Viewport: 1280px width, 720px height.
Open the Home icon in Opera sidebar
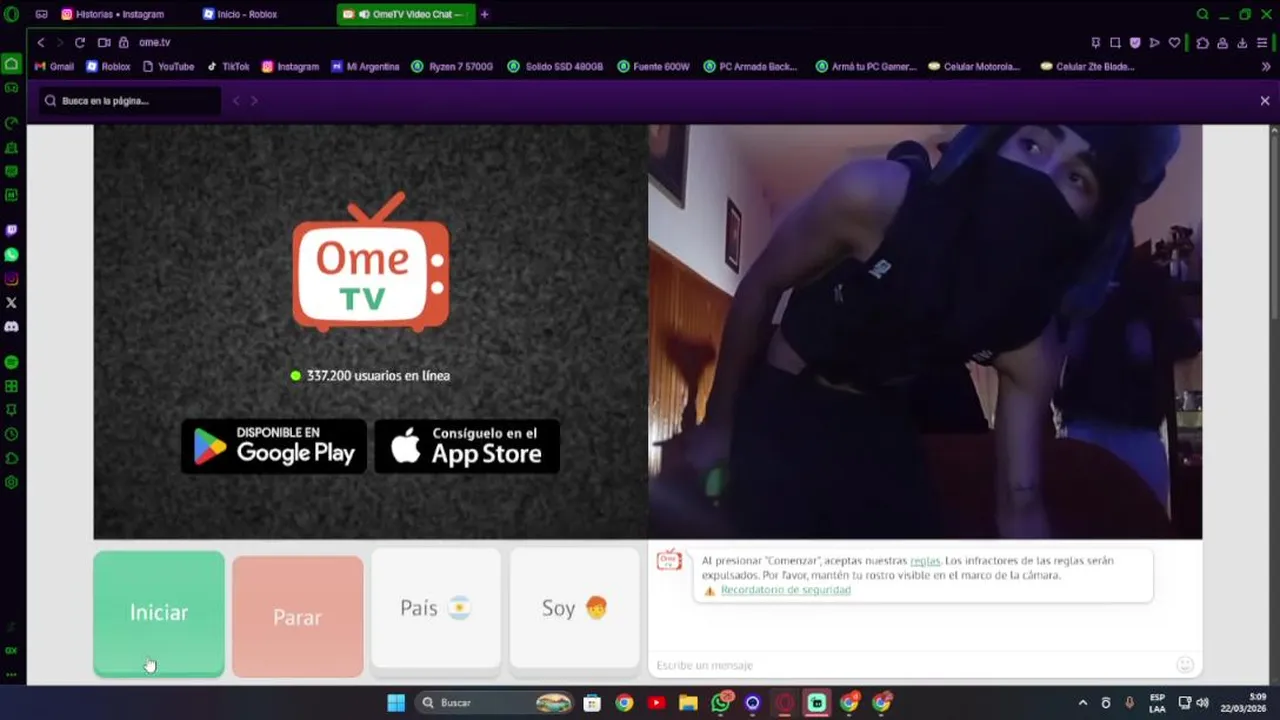point(12,63)
